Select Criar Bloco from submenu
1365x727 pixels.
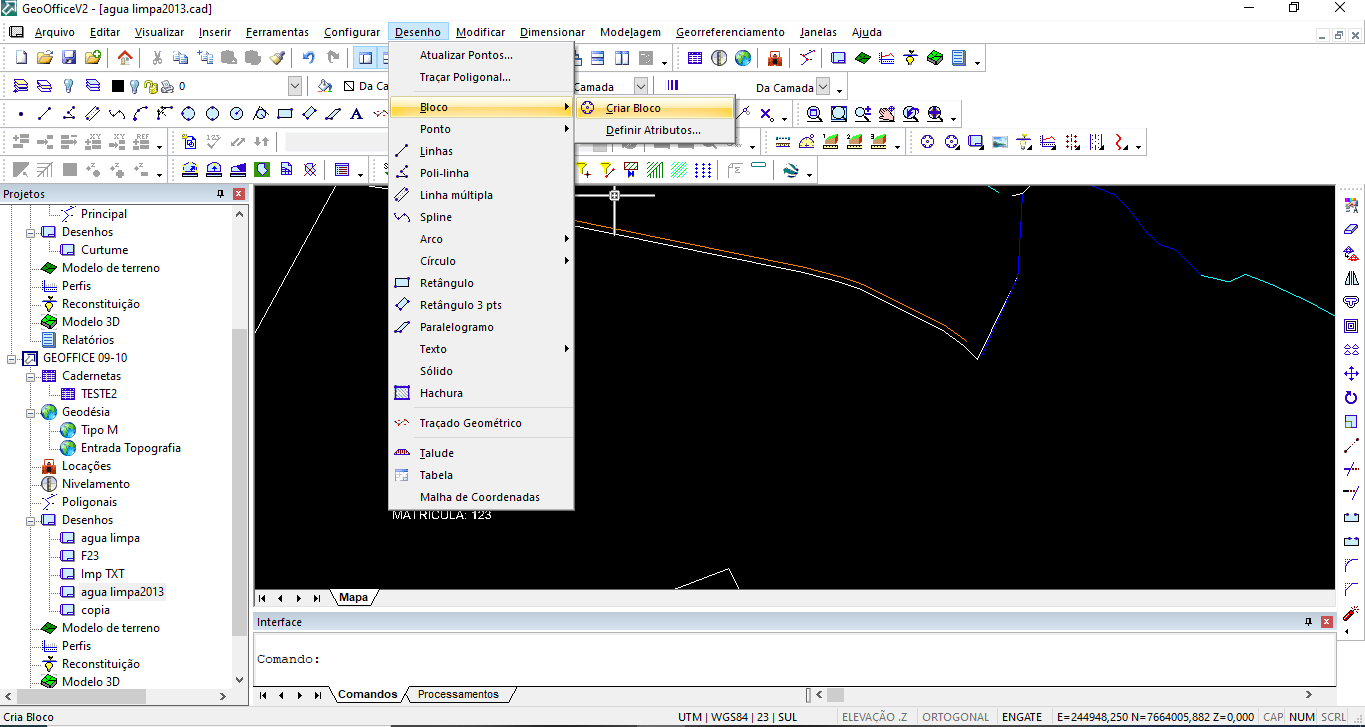click(633, 108)
